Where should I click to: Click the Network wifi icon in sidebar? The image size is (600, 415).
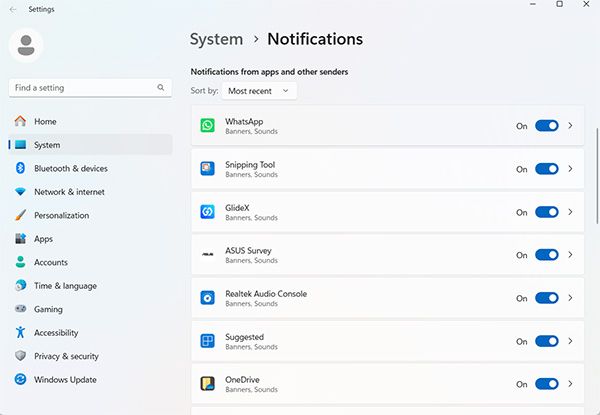(20, 192)
